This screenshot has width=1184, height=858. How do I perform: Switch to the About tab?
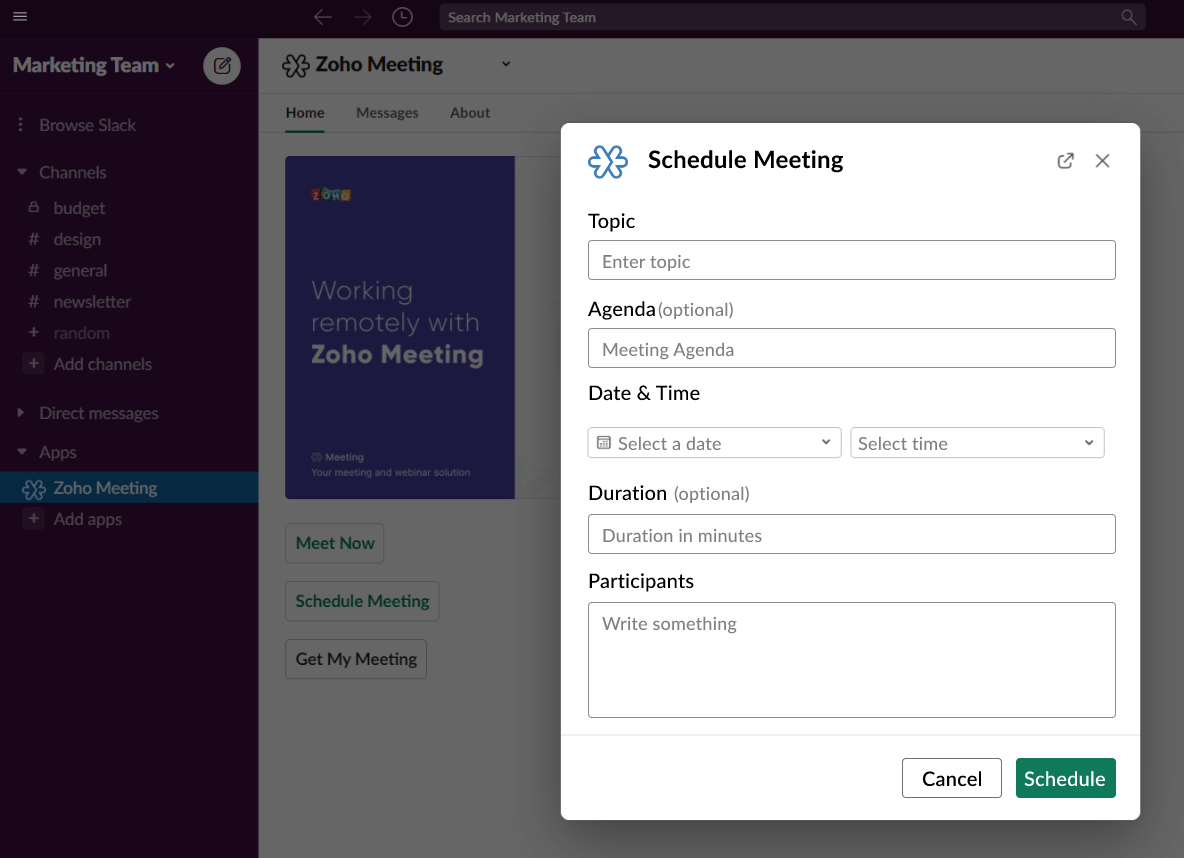[x=469, y=112]
